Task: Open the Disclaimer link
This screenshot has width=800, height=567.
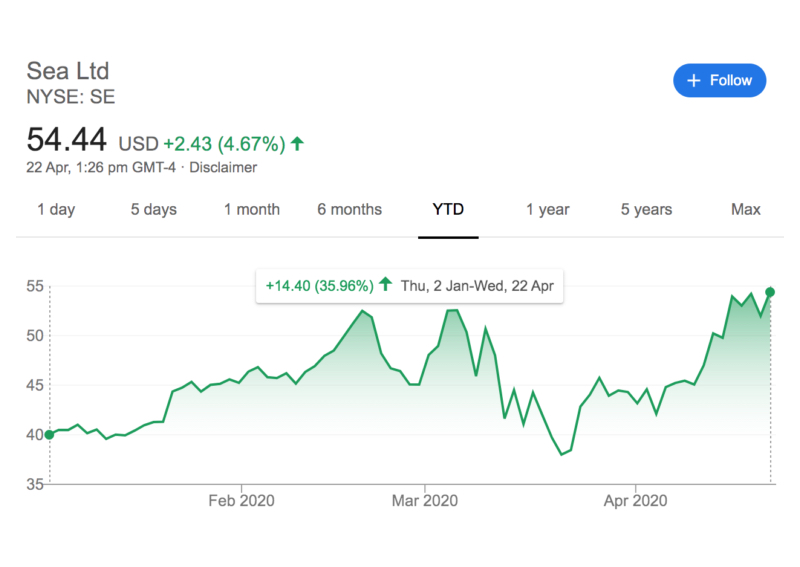Action: coord(223,168)
